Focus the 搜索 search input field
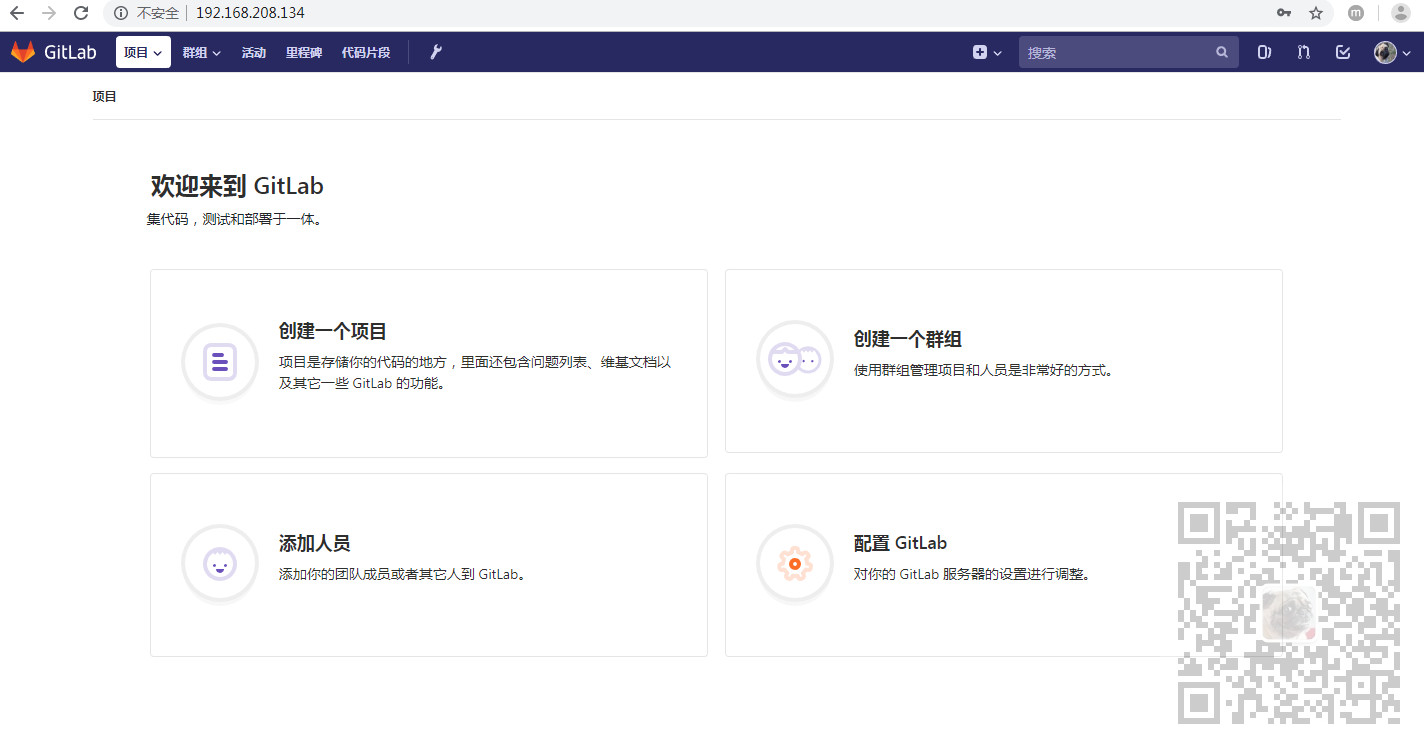 1129,52
